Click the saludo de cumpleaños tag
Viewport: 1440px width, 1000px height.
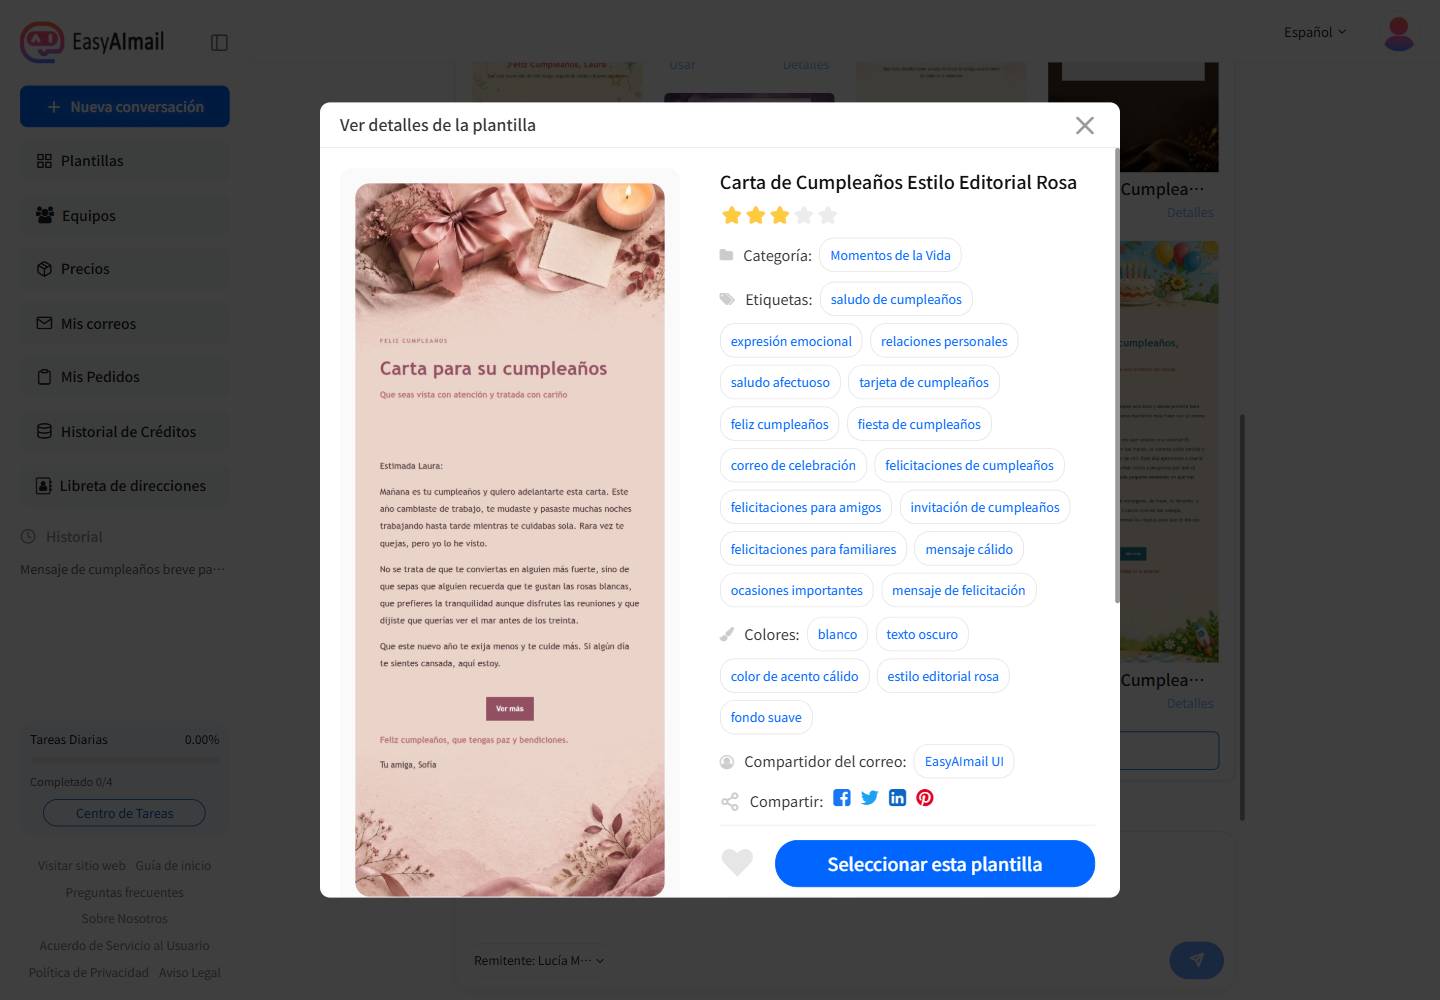[x=896, y=299]
